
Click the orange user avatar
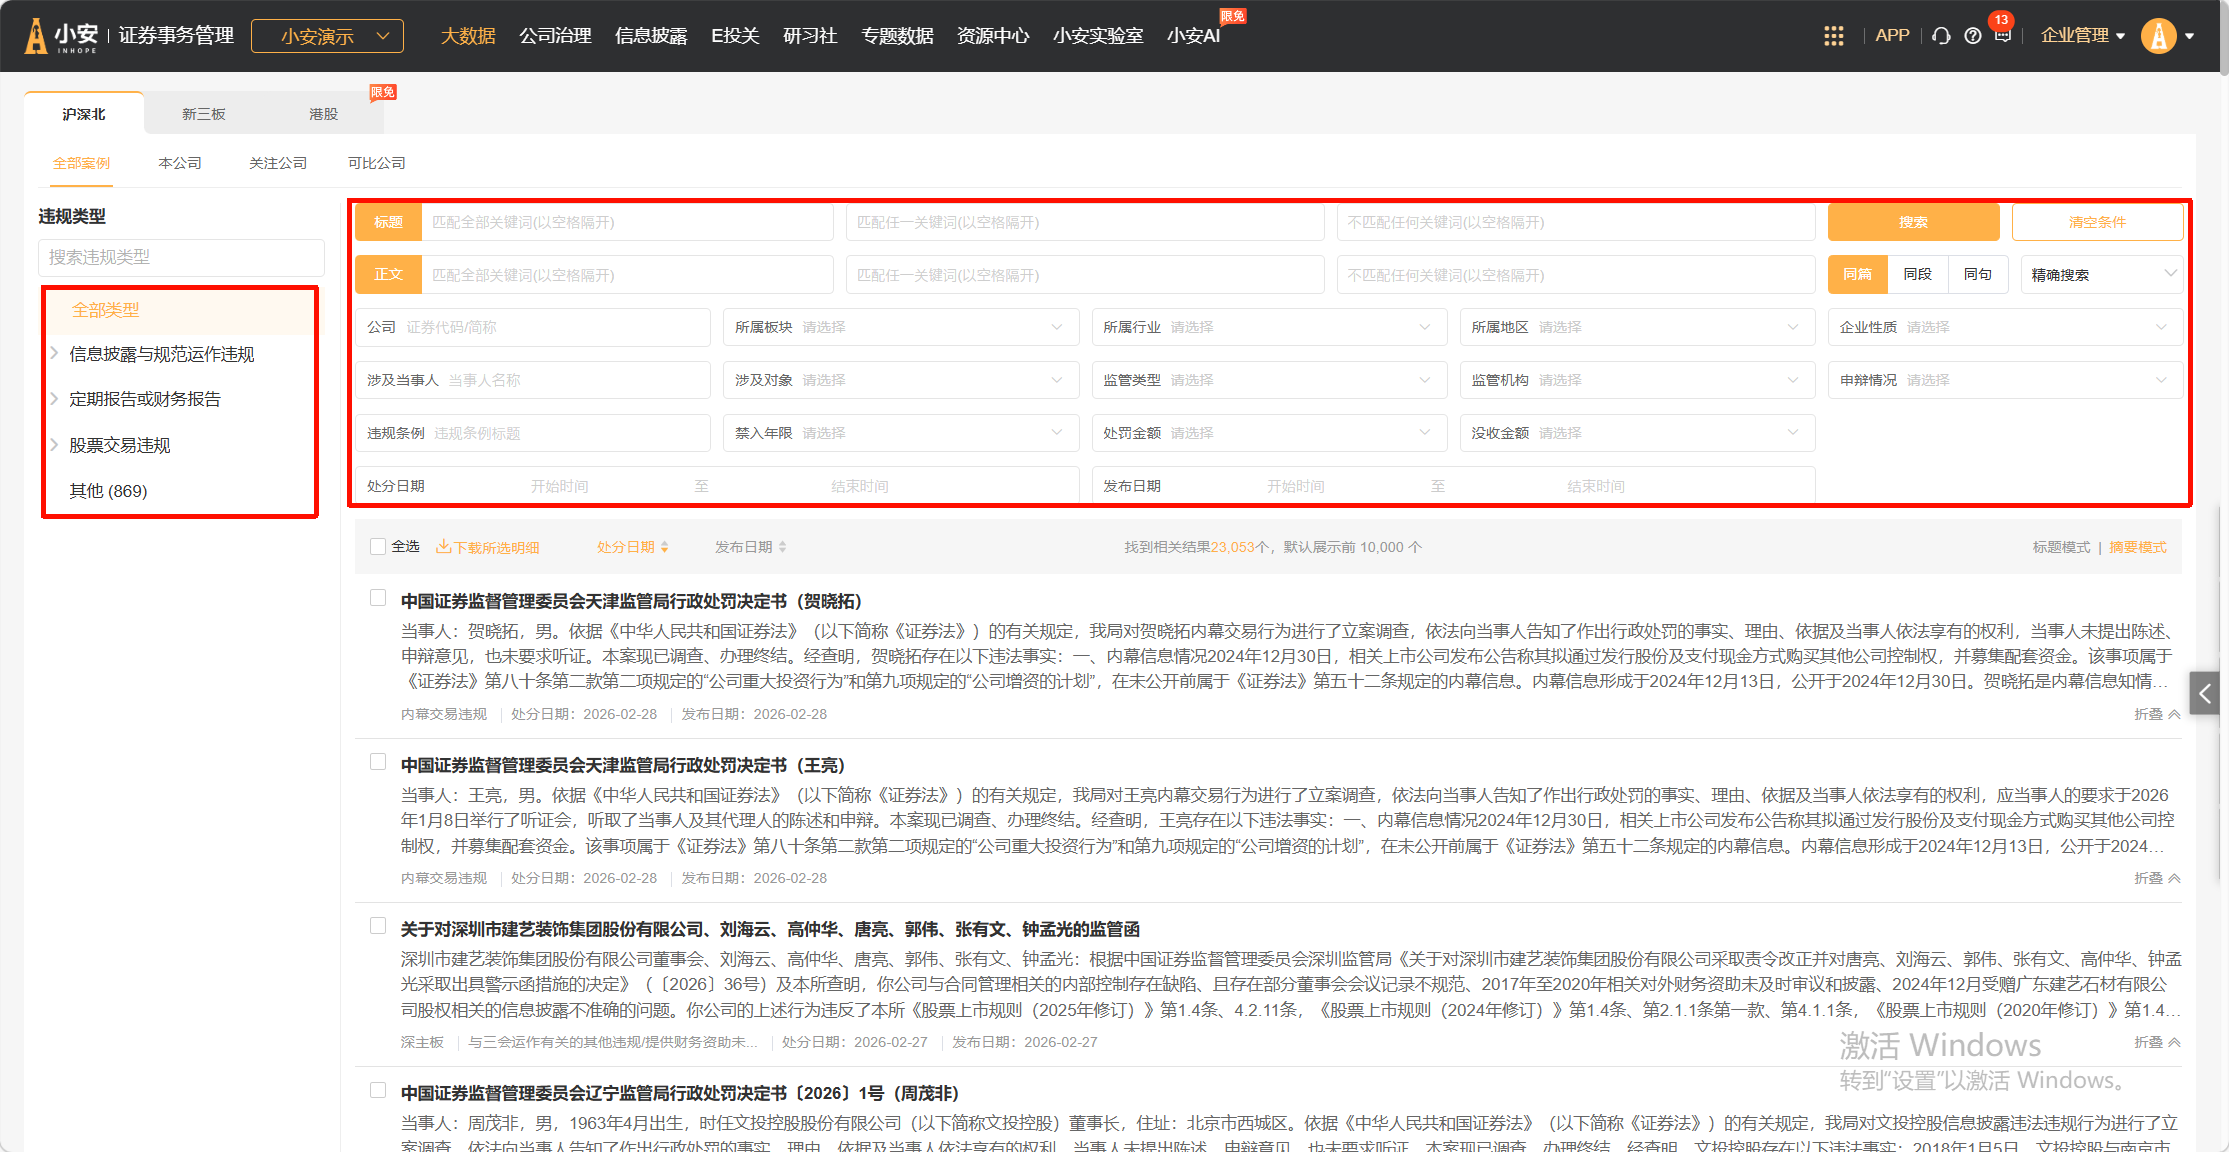point(2158,36)
